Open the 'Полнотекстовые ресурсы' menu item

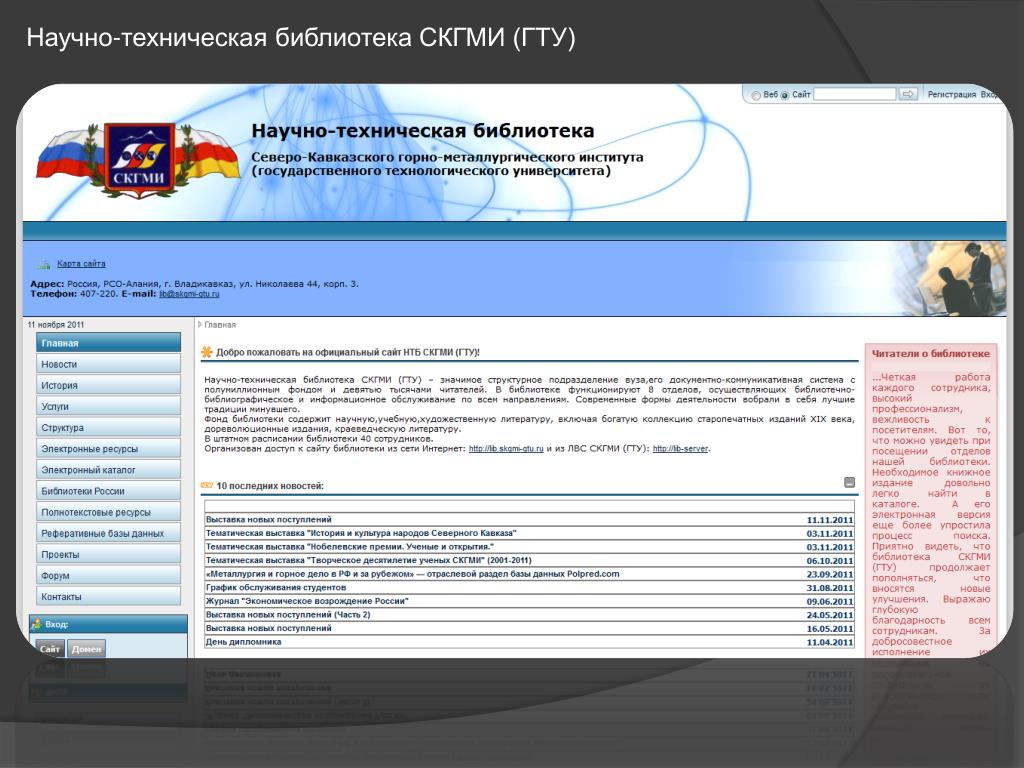point(108,512)
